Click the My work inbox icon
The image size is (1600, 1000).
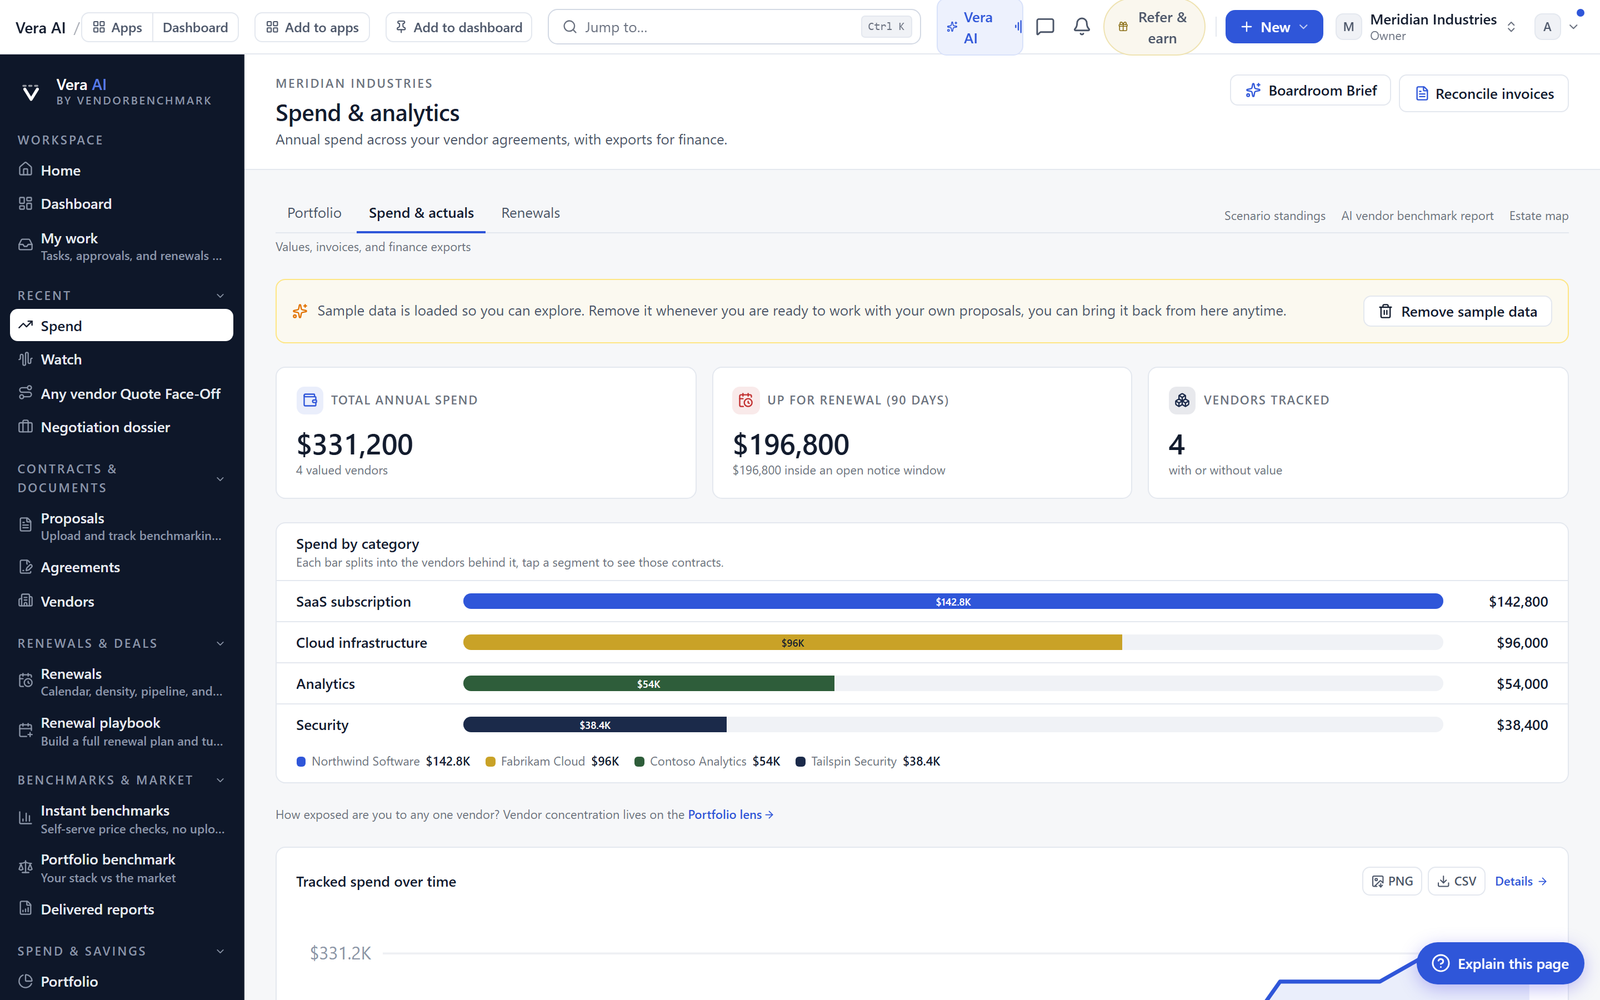pos(26,245)
